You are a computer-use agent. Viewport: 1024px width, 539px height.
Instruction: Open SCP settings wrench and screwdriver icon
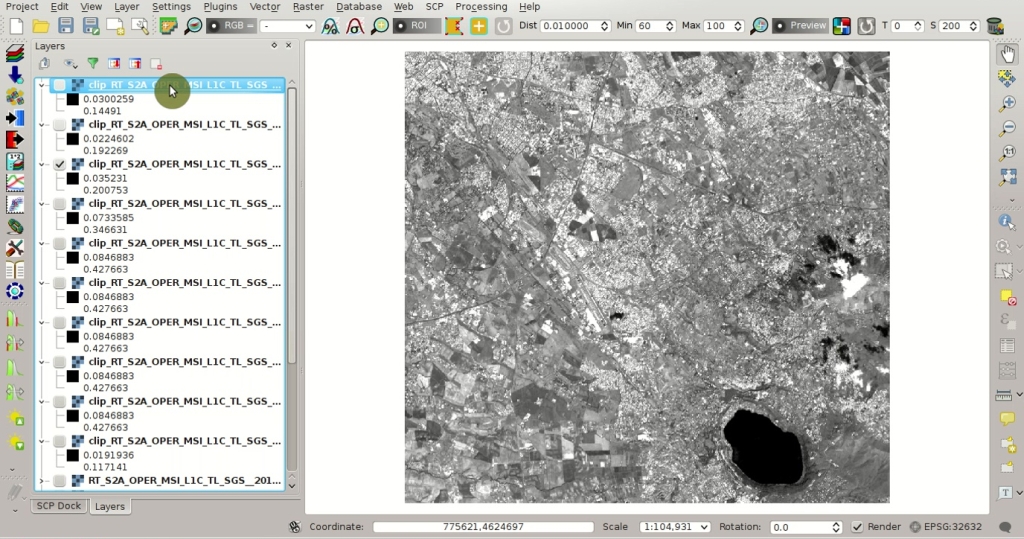pyautogui.click(x=15, y=248)
